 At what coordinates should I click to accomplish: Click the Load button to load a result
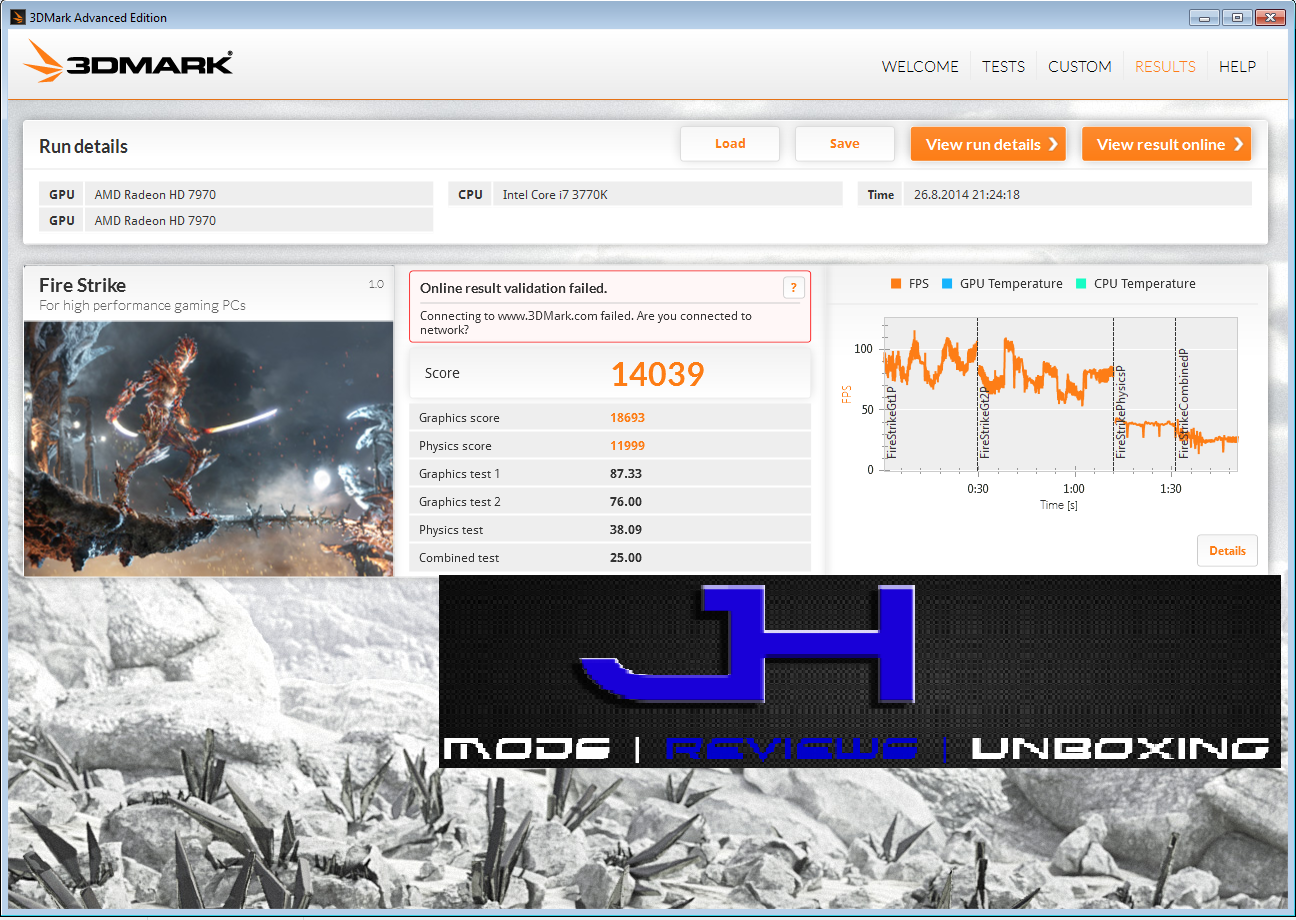(730, 143)
